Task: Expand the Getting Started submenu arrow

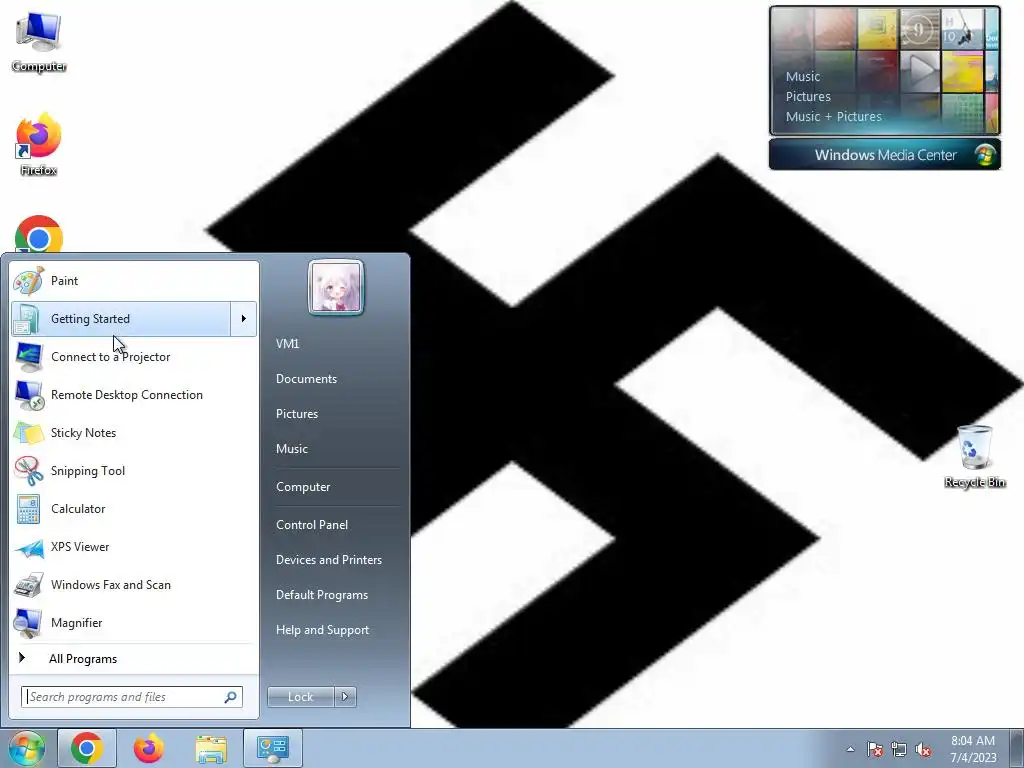Action: (x=244, y=319)
